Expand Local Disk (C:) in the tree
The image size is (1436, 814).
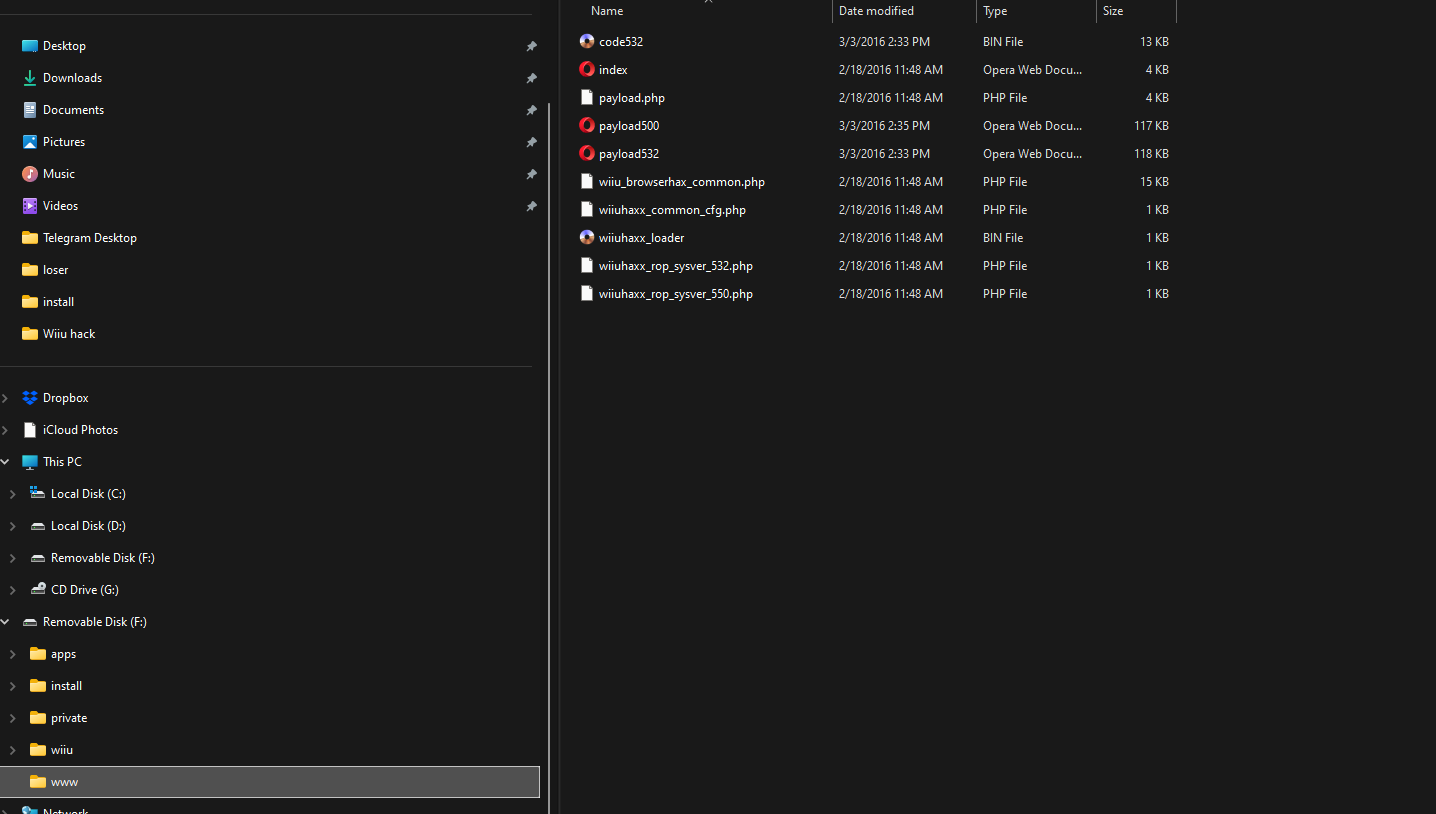[x=12, y=494]
